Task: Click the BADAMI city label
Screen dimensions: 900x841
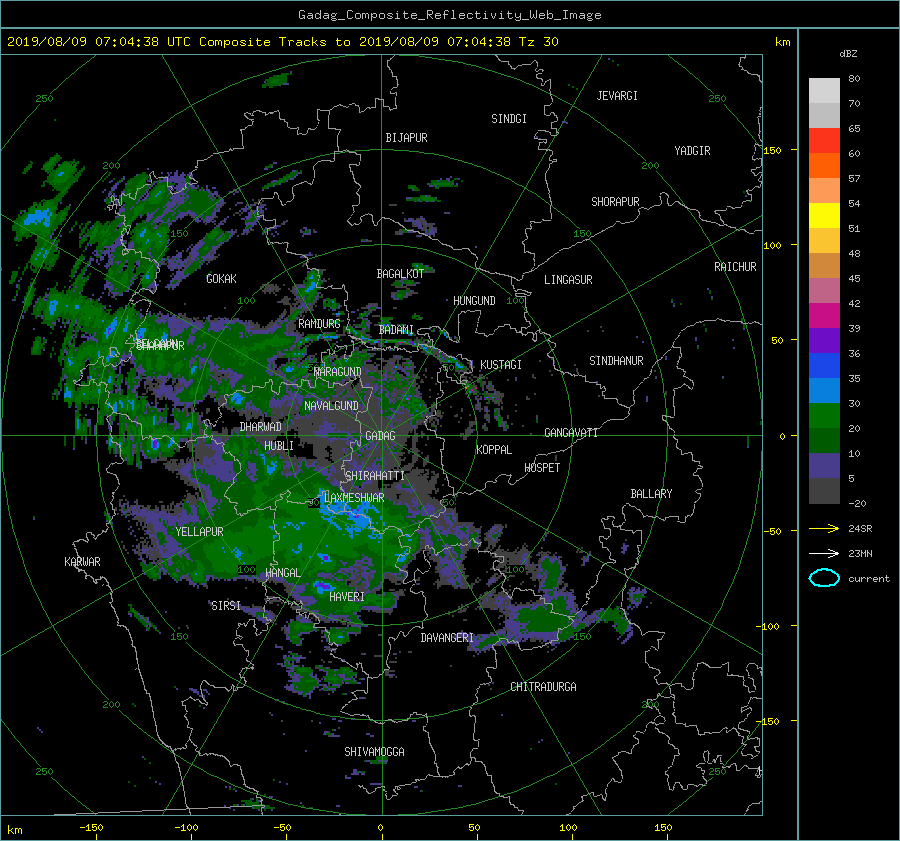Action: (396, 330)
